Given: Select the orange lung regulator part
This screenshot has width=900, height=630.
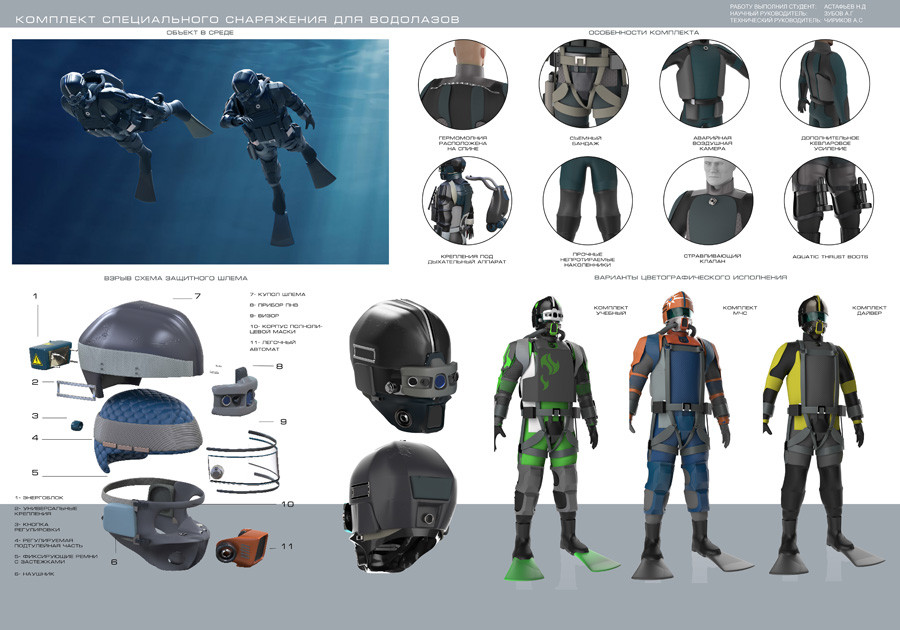Looking at the screenshot, I should [x=242, y=546].
